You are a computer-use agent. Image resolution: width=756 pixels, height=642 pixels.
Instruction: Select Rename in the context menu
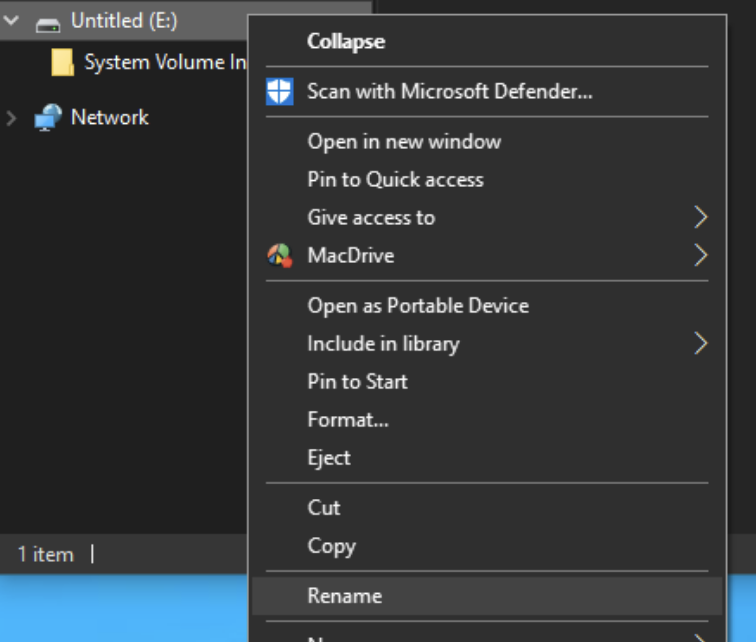point(487,596)
